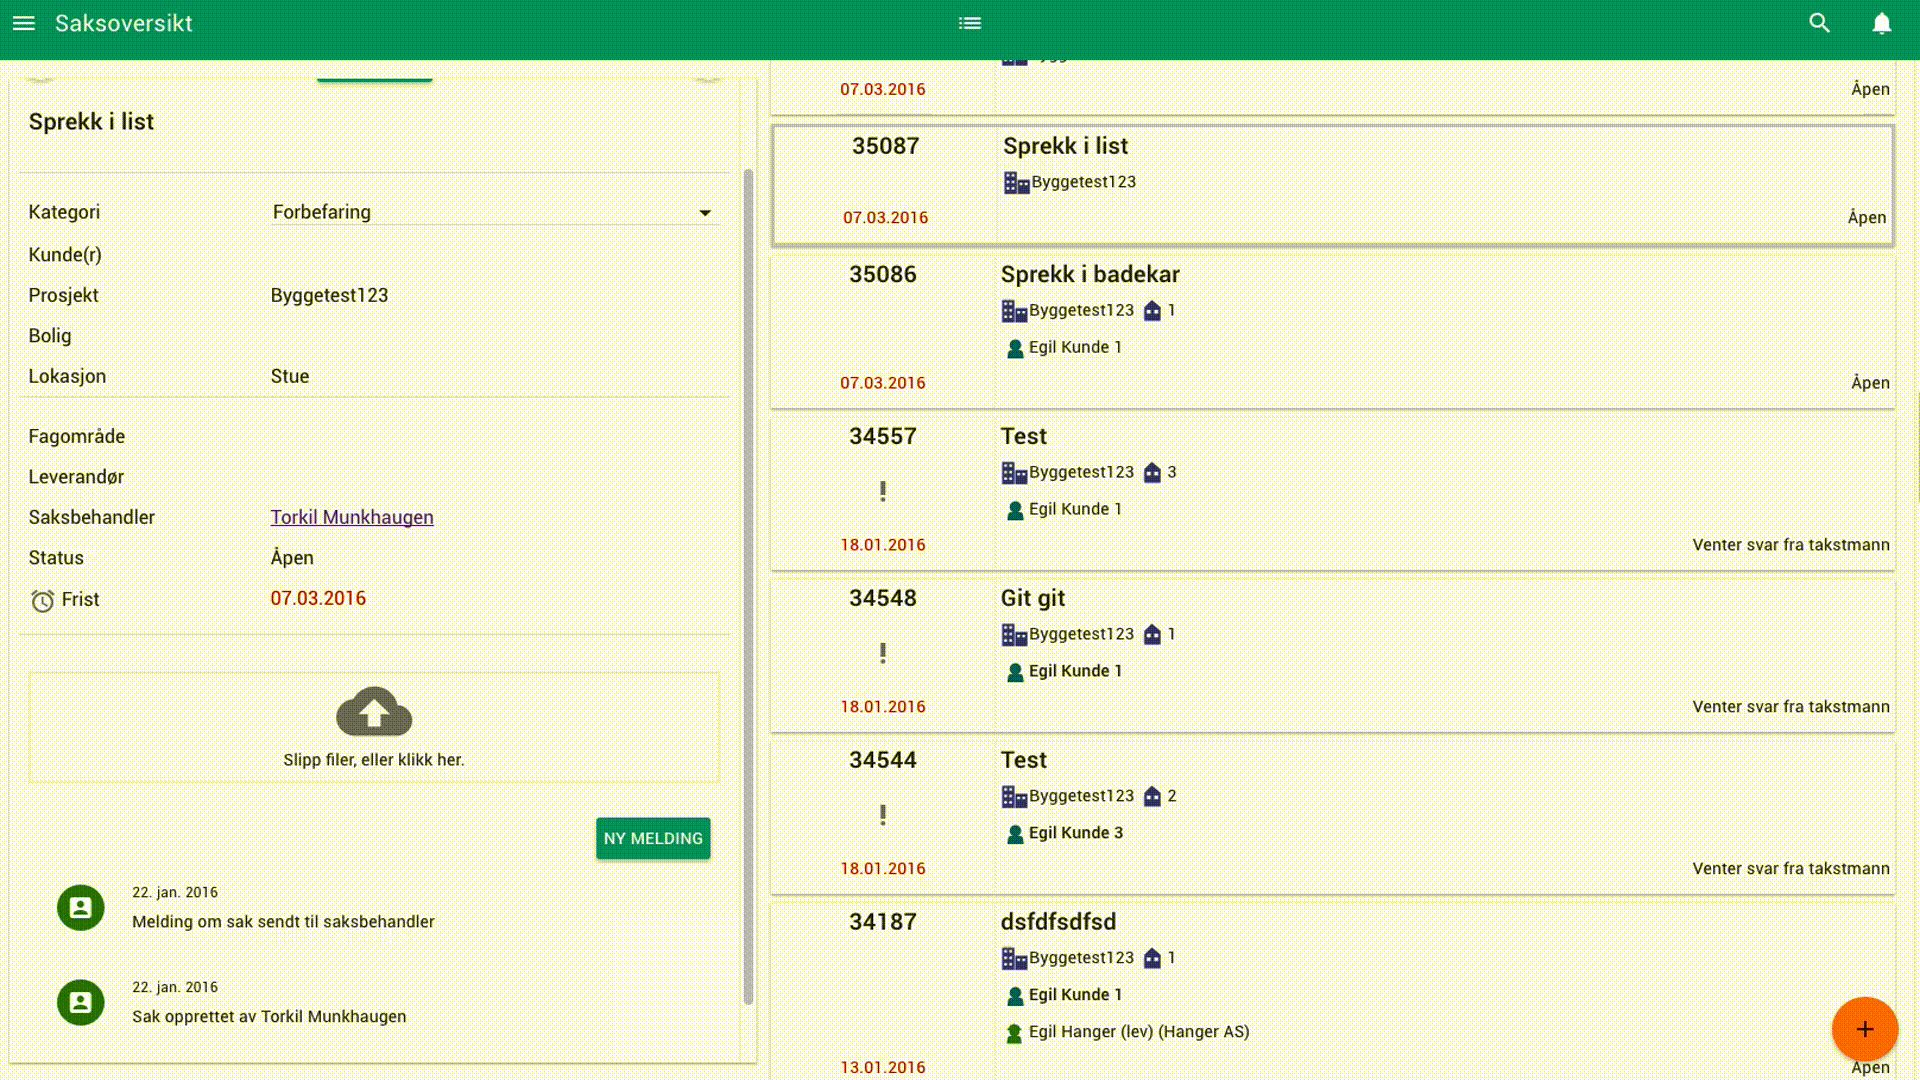
Task: Open case number 34544
Action: 882,760
